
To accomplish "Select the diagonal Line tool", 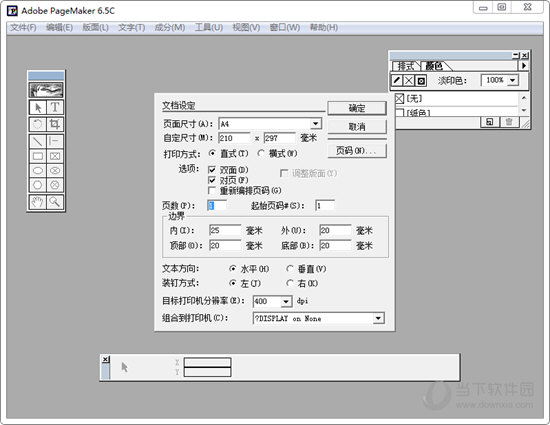I will click(38, 141).
